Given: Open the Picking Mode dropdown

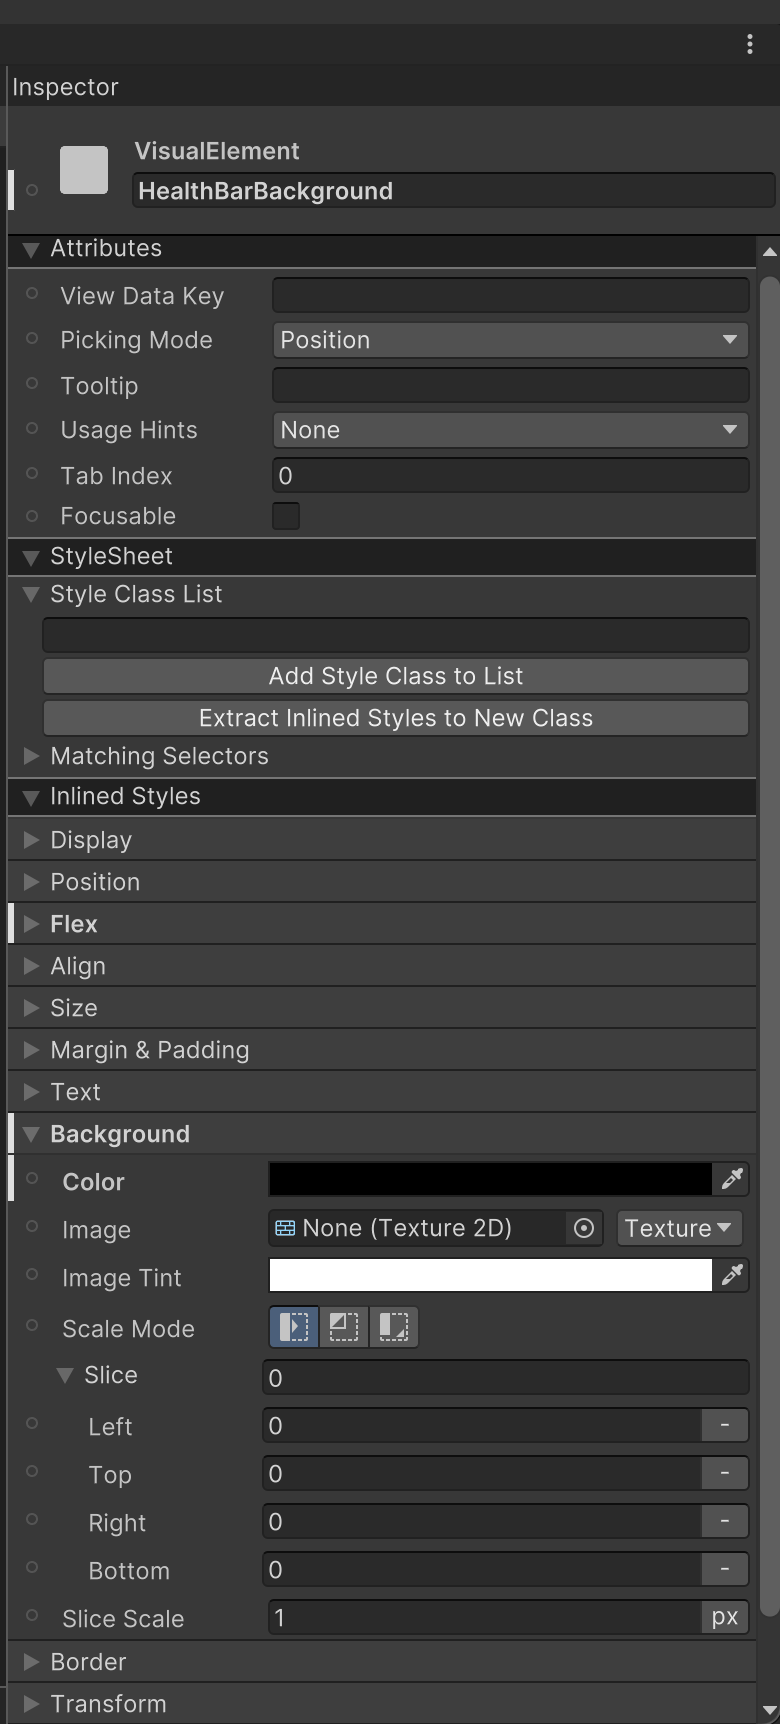Looking at the screenshot, I should click(x=510, y=340).
